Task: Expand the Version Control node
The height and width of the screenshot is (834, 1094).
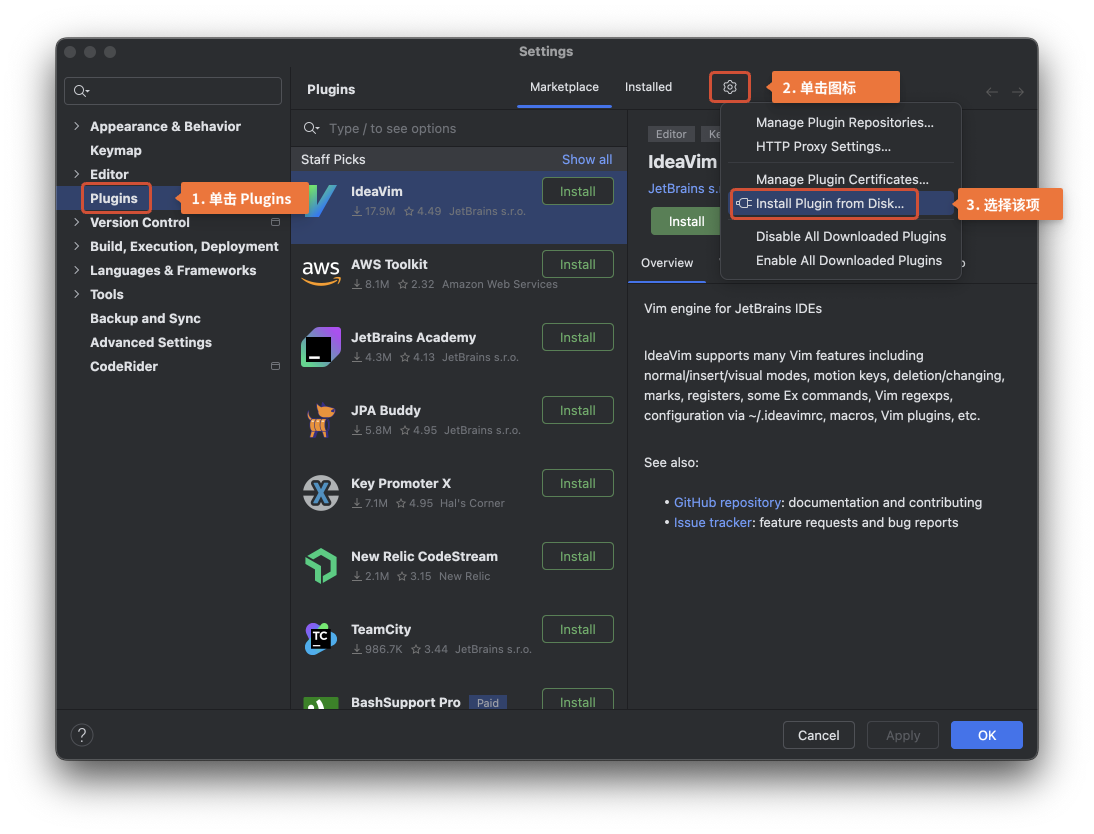Action: (77, 222)
